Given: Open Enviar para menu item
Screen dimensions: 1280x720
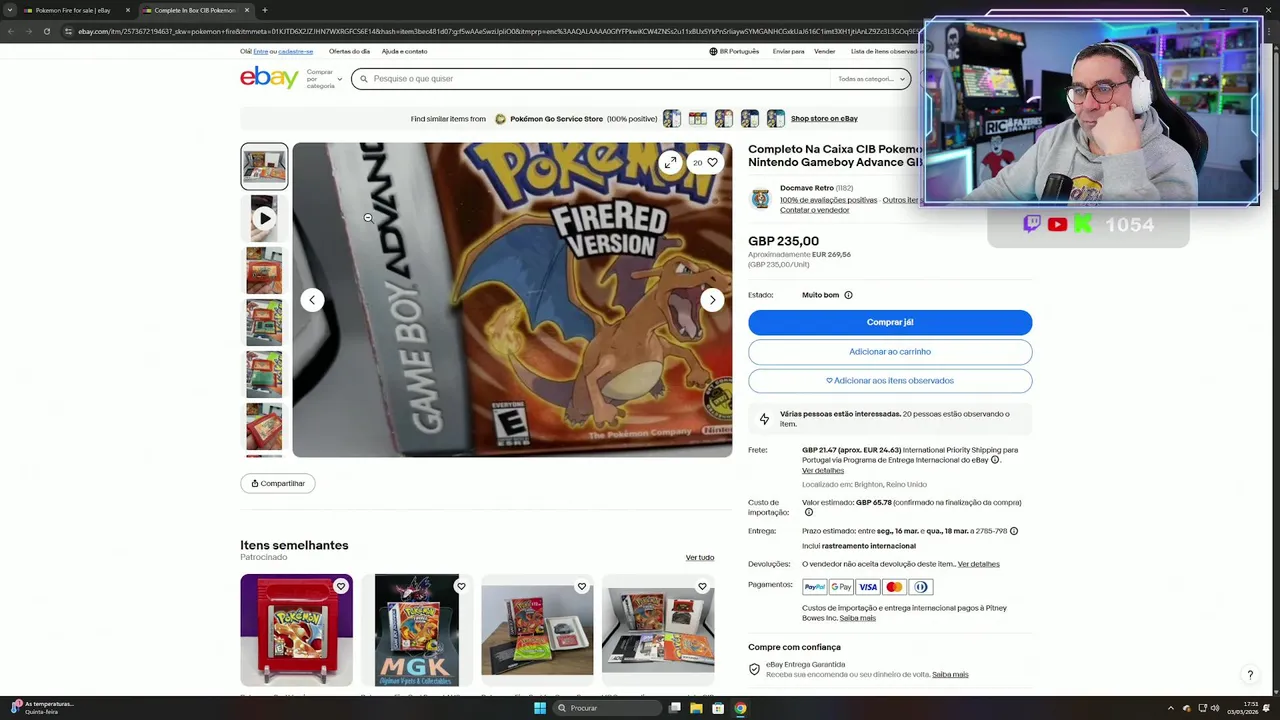Looking at the screenshot, I should tap(788, 51).
